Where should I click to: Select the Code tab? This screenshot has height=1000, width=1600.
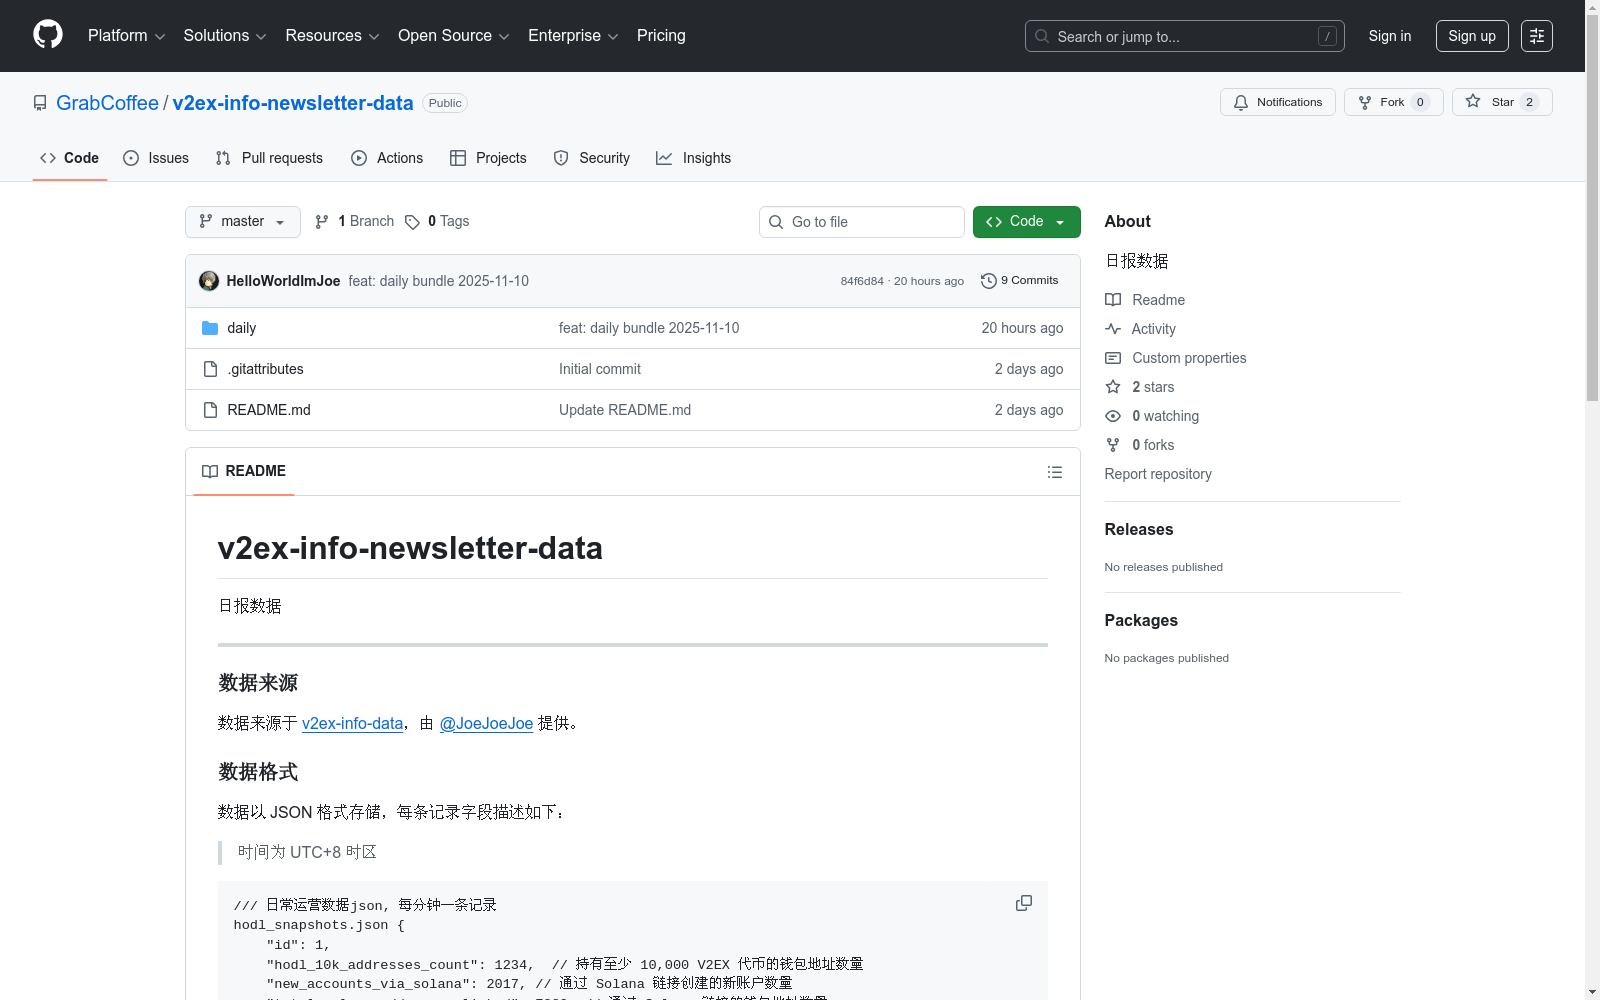click(70, 158)
